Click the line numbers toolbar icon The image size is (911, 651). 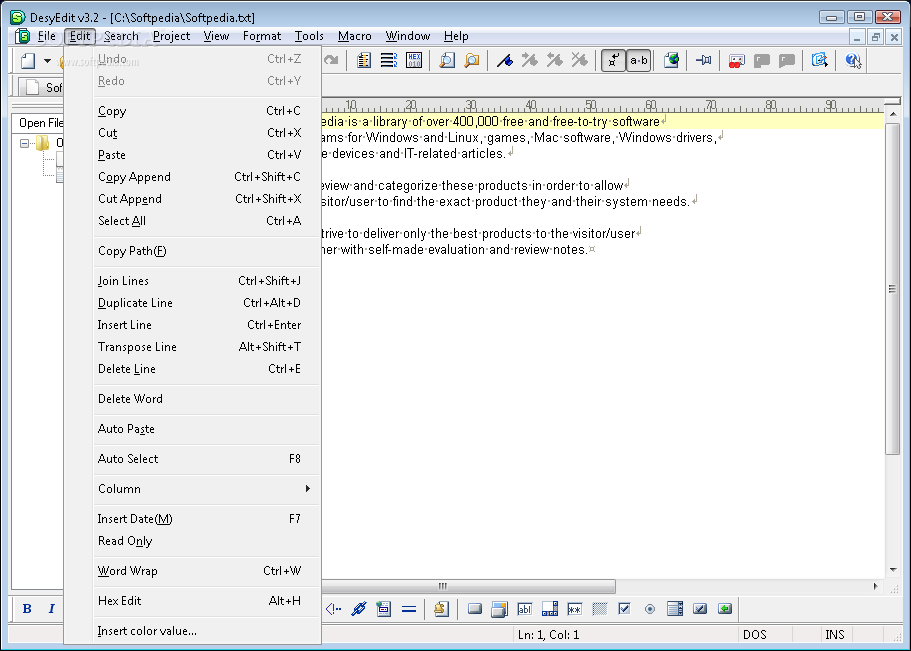click(364, 60)
